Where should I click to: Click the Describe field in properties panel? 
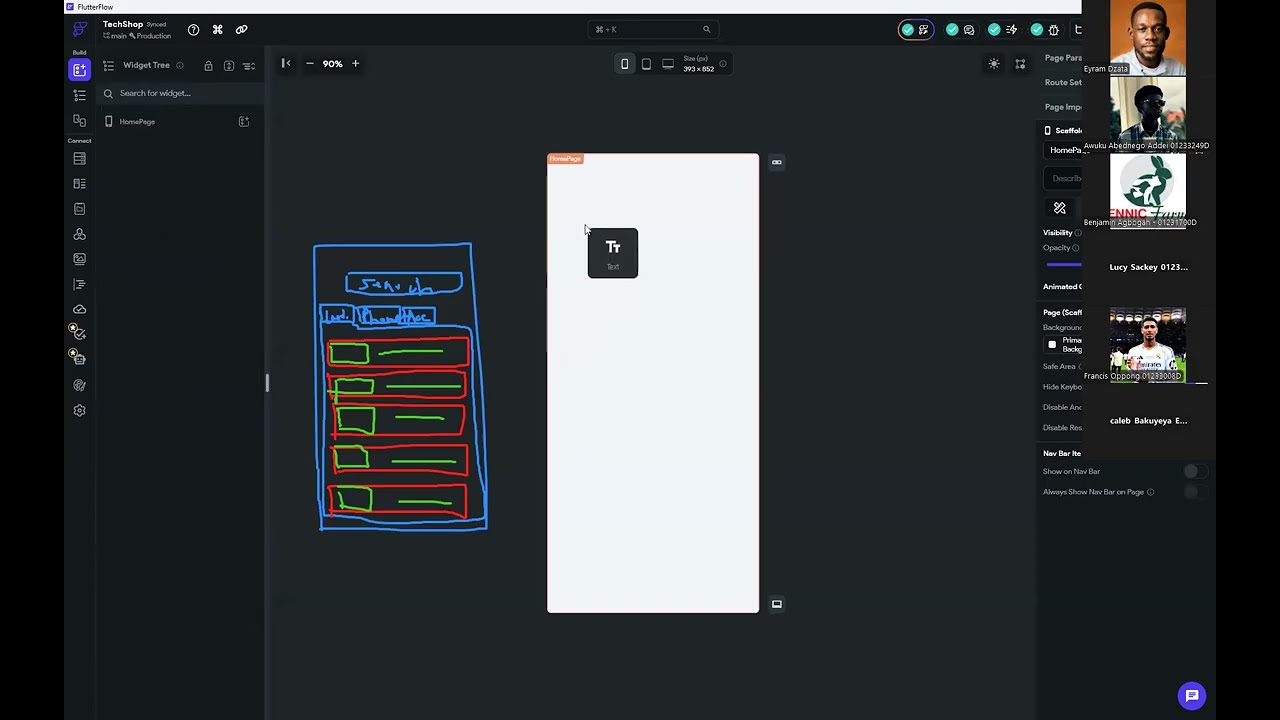point(1064,178)
